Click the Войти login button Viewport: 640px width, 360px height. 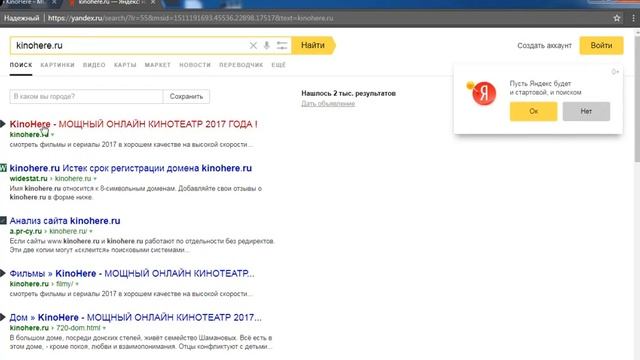601,45
